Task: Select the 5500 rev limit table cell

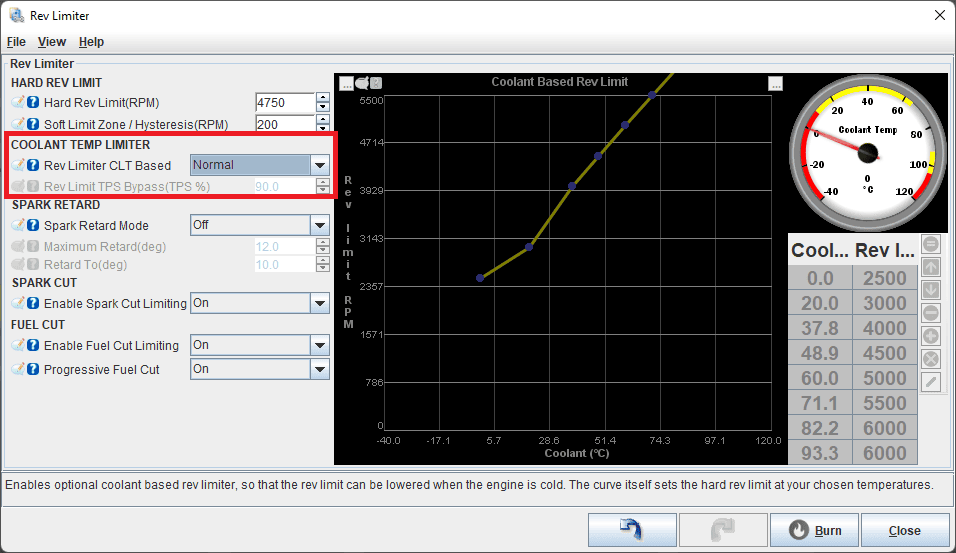Action: click(885, 403)
